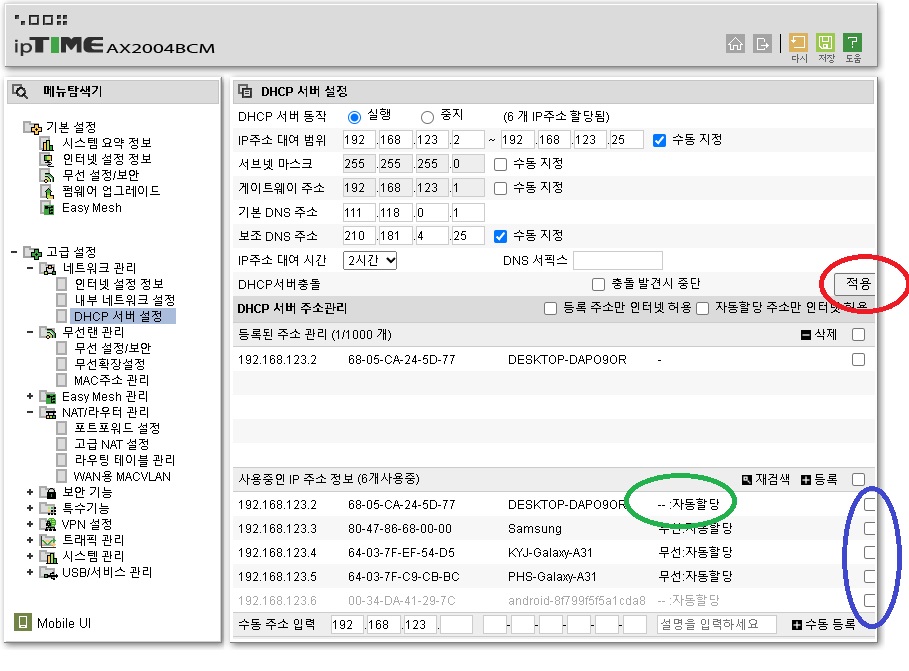909x671 pixels.
Task: Open WAN용 MACVLAN page
Action: tap(122, 477)
